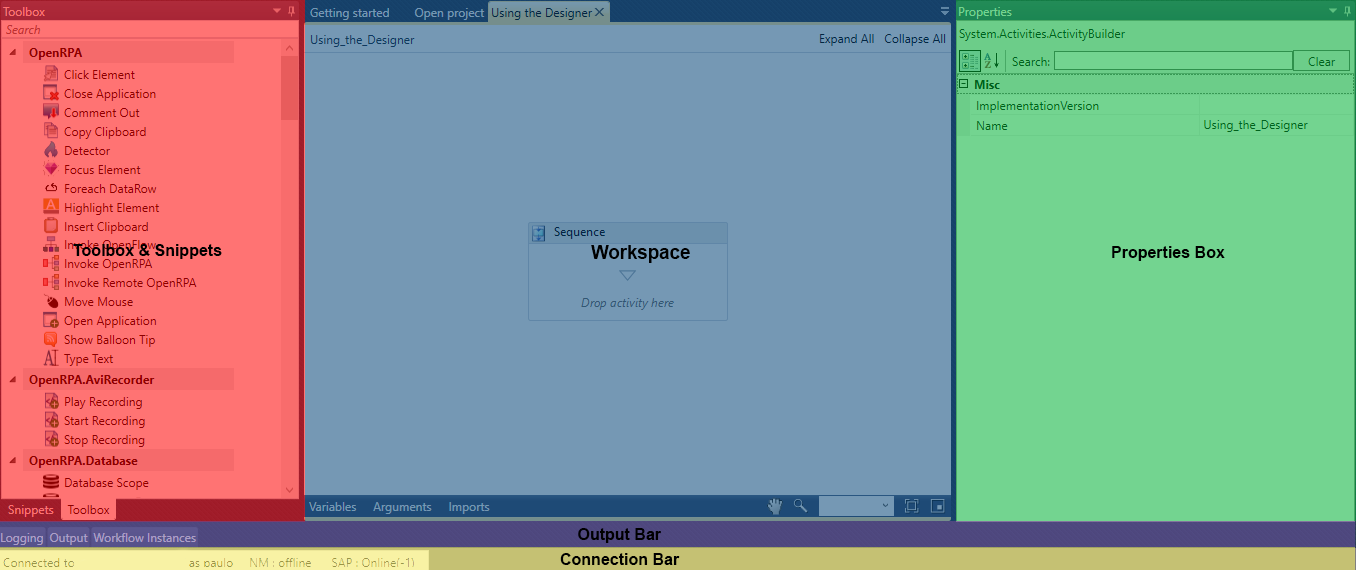Select the Focus Element activity icon
The height and width of the screenshot is (570, 1356).
[x=51, y=169]
